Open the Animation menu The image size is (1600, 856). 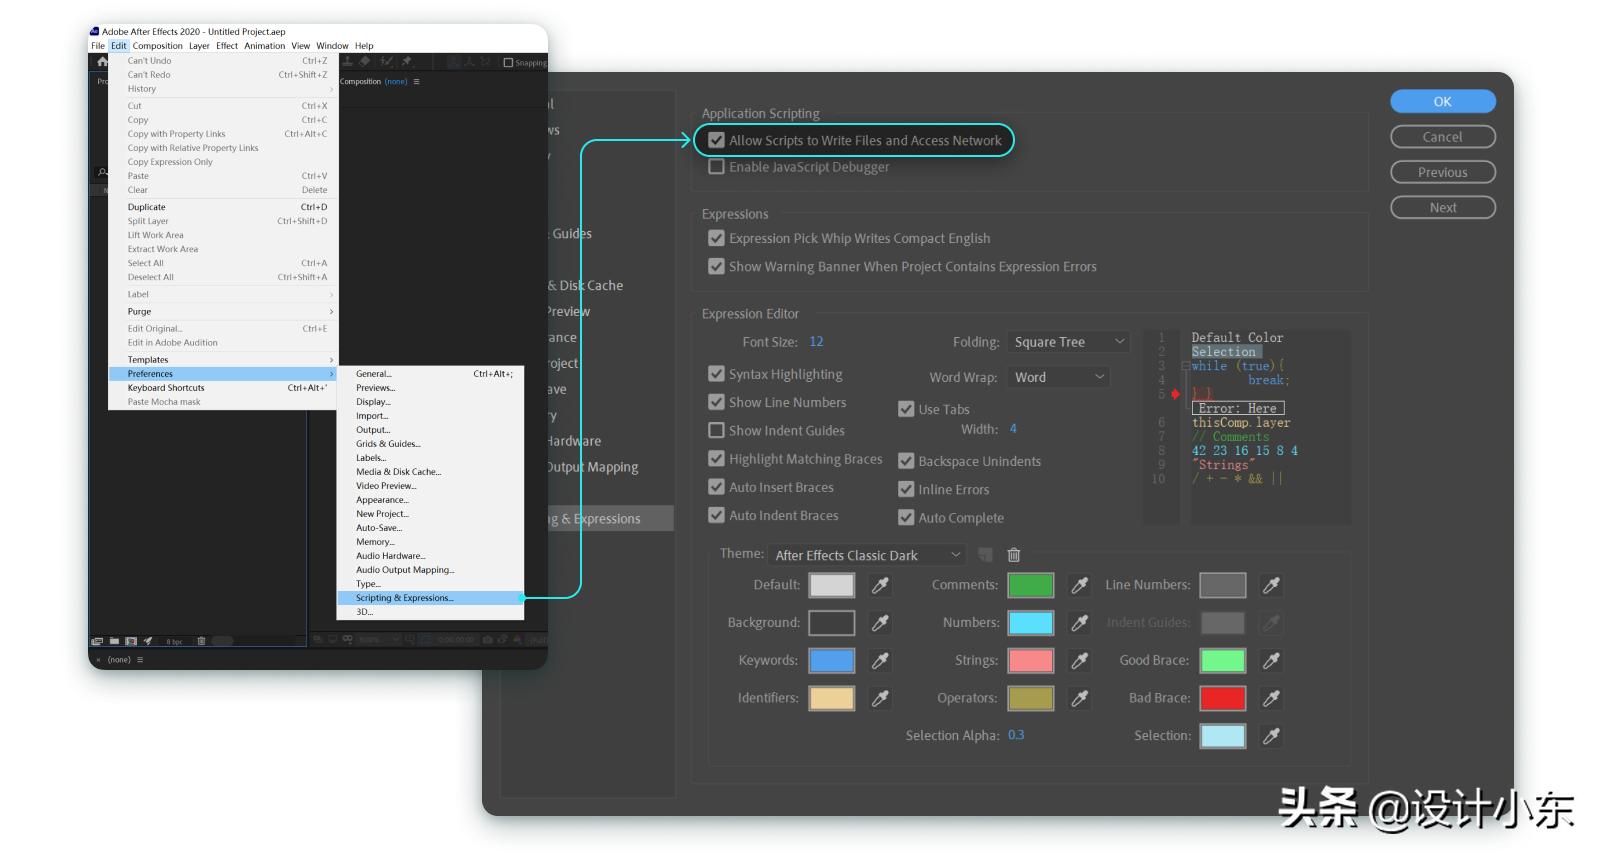[265, 46]
